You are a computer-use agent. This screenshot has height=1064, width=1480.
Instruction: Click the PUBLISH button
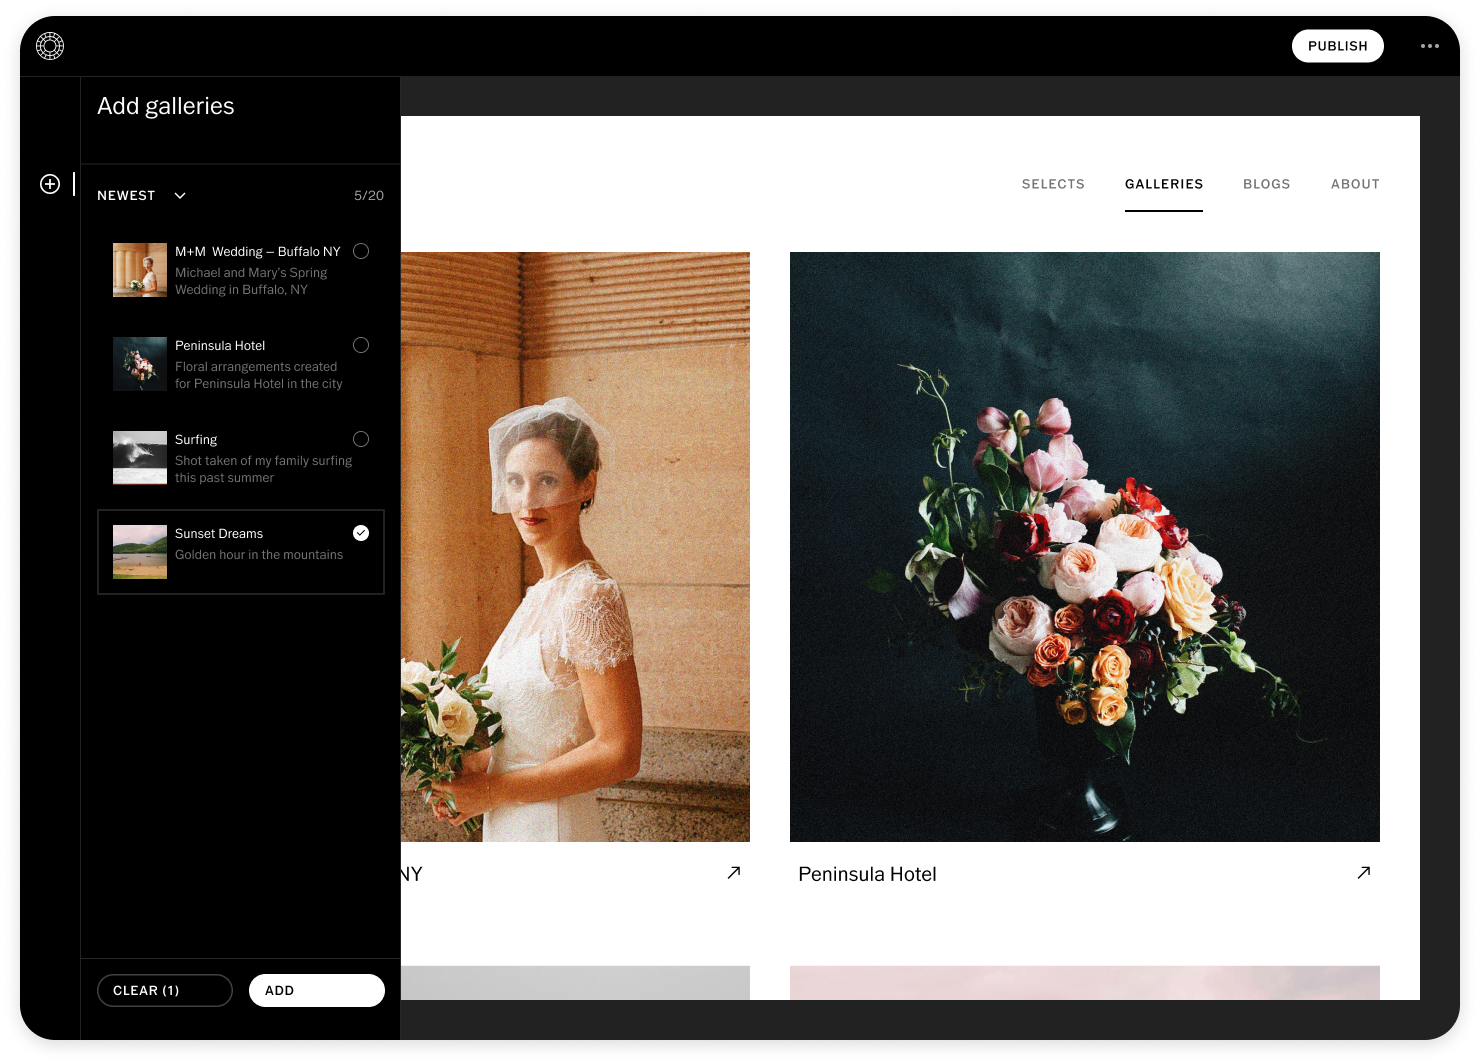tap(1338, 46)
